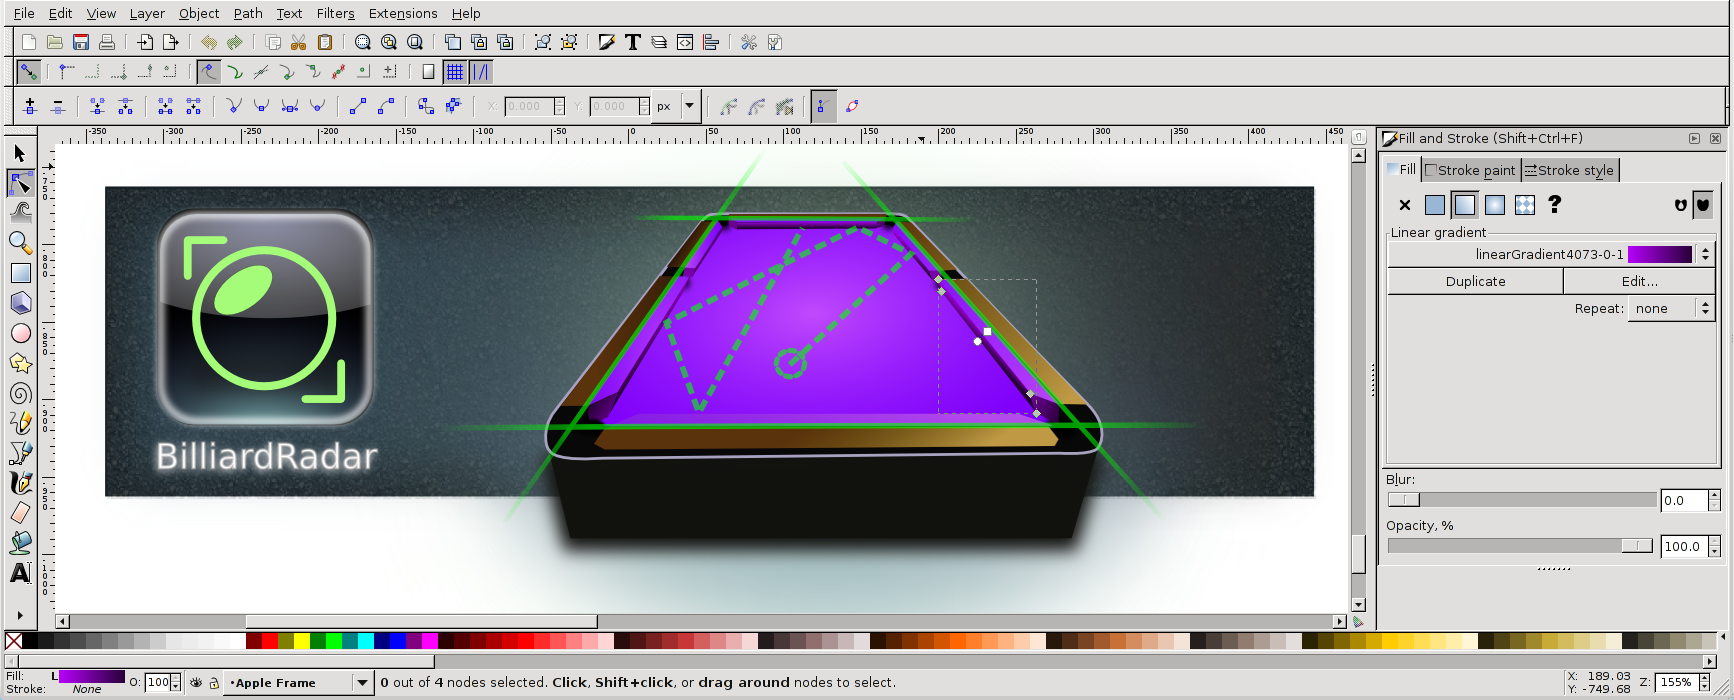Pick the Star and polygon tool
This screenshot has height=700, width=1734.
[x=20, y=363]
